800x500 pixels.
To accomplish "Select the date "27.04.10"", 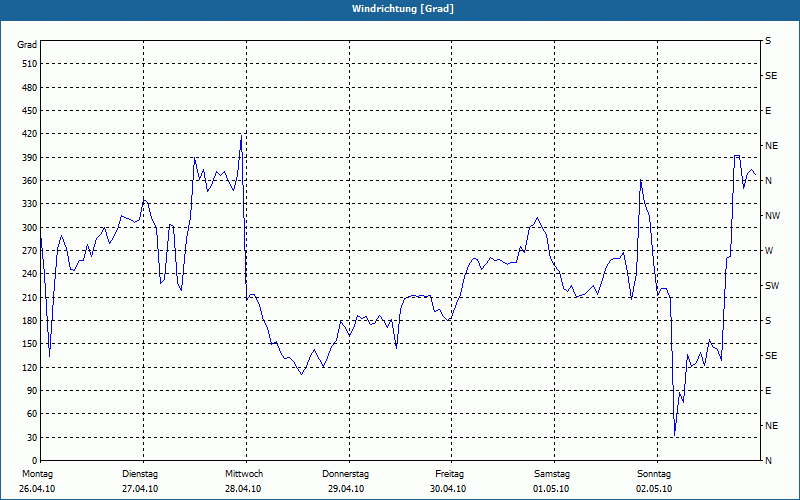I will pos(140,489).
